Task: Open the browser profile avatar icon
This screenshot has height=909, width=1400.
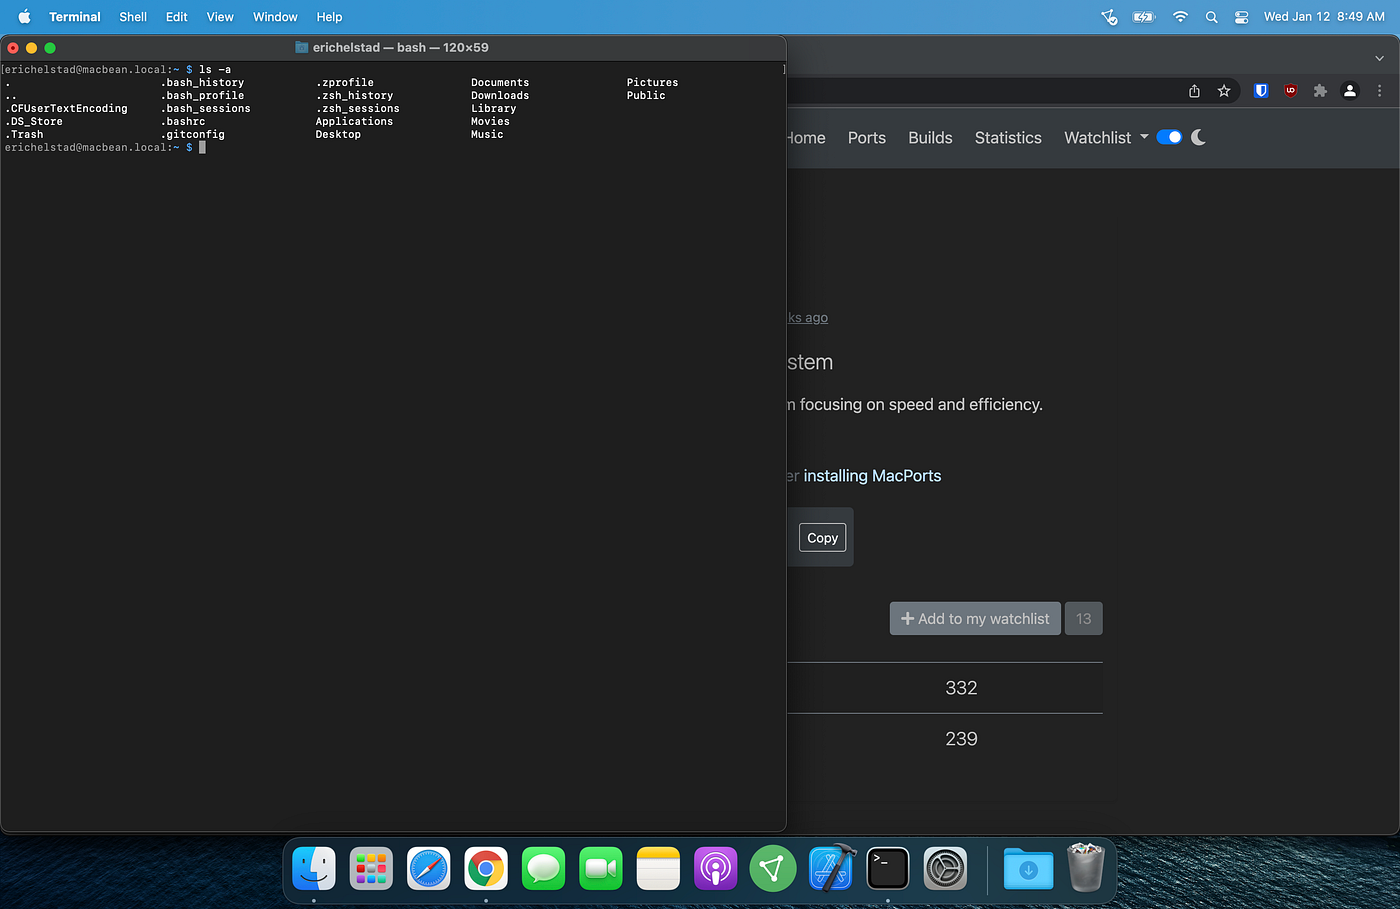Action: tap(1350, 91)
